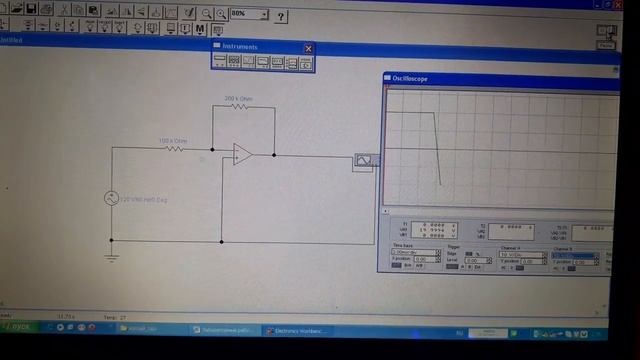
Task: Open the Analog ICs parts bin
Action: pyautogui.click(x=90, y=27)
